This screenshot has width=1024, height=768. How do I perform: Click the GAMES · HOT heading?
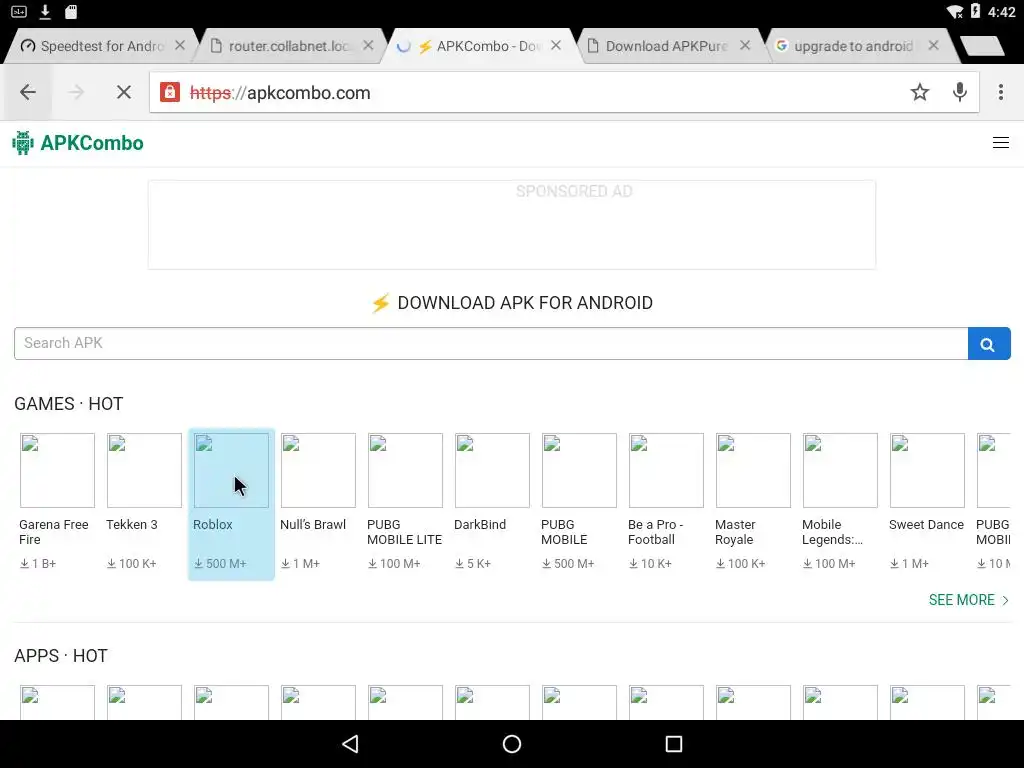(x=69, y=404)
